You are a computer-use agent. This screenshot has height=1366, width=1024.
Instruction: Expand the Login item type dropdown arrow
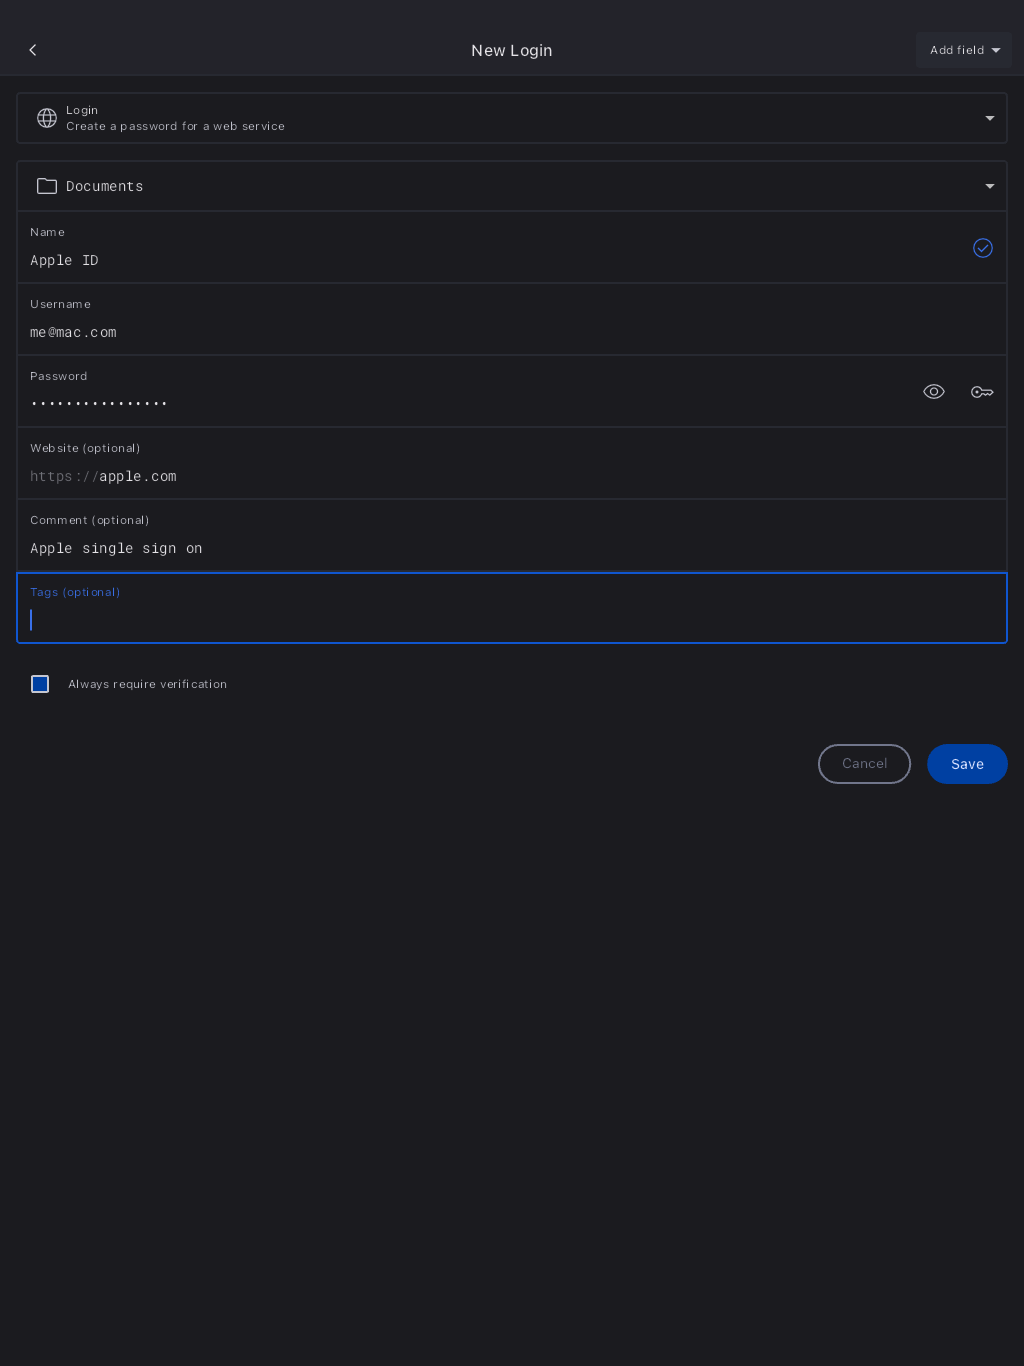pos(990,118)
